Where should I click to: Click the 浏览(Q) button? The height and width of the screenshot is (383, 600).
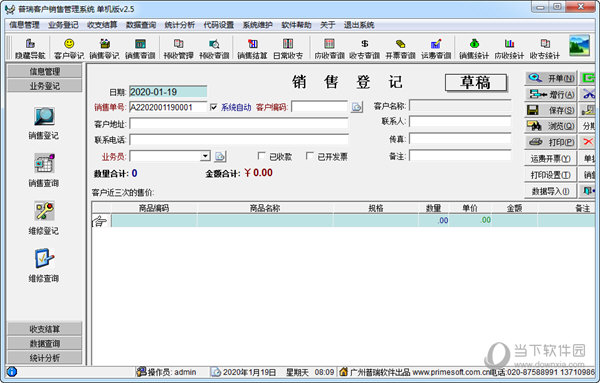point(551,126)
